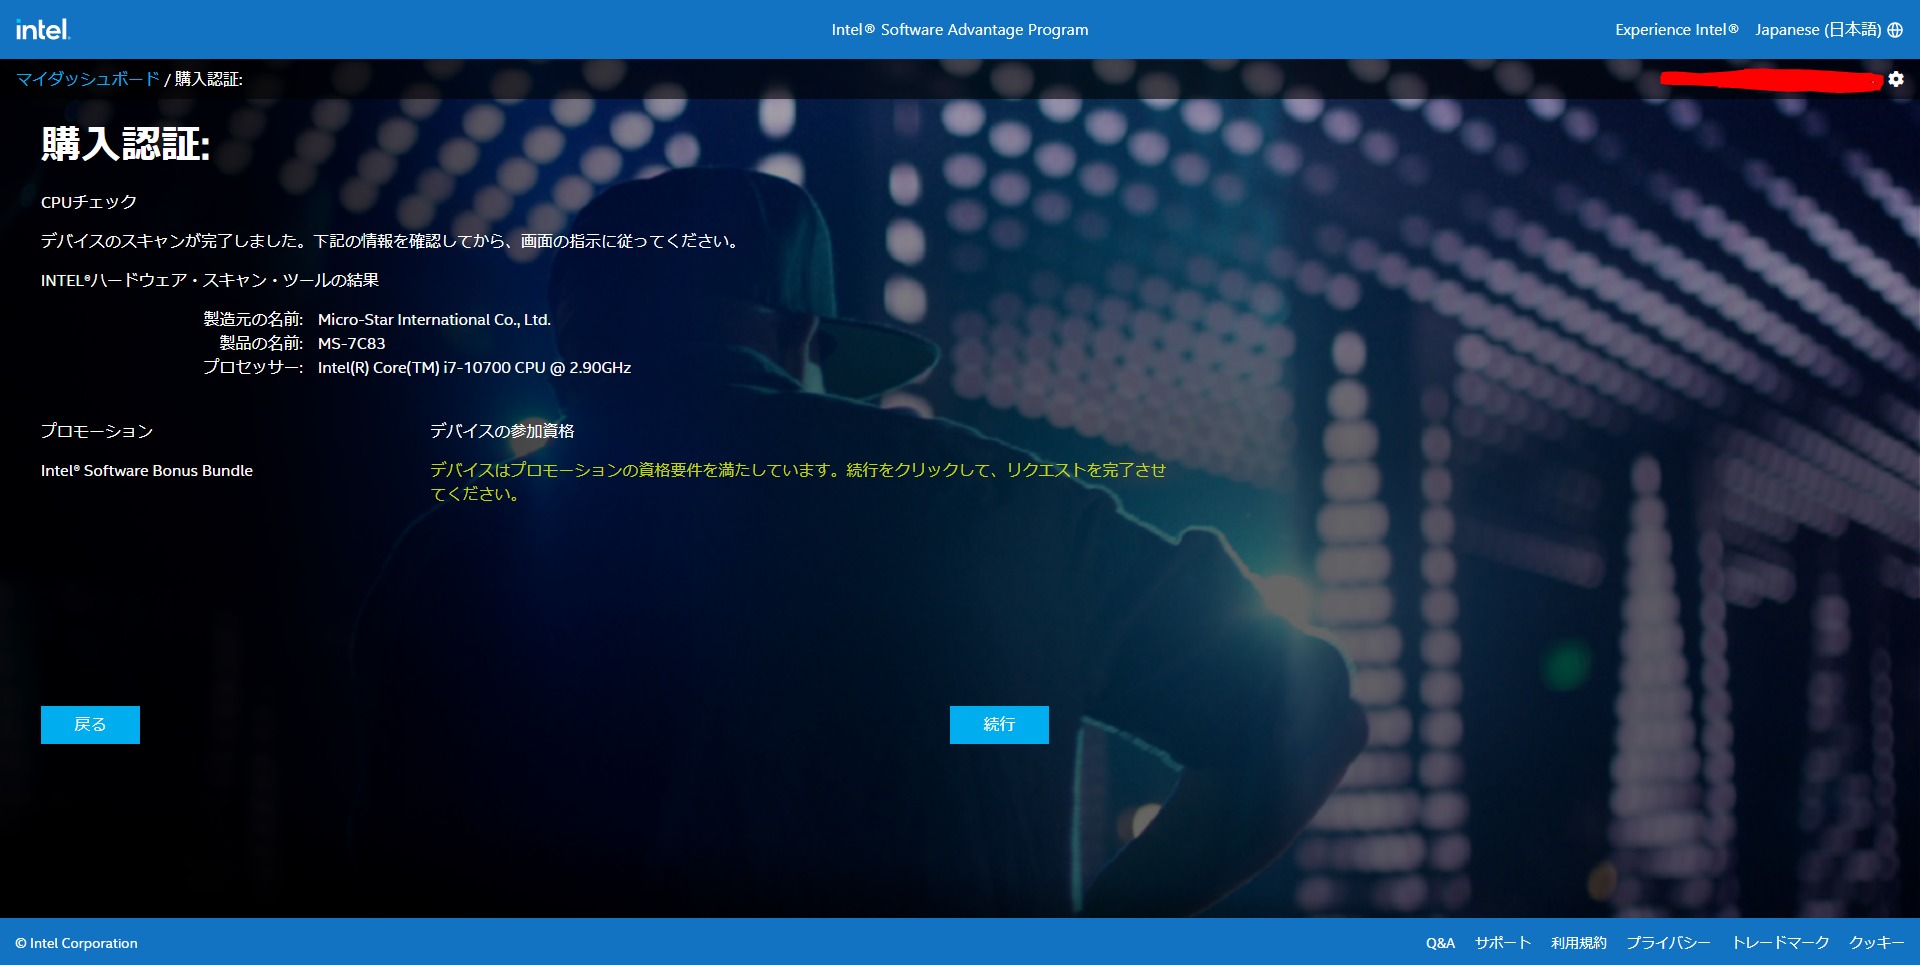
Task: Open the Japanese (日本語) language selector
Action: 1818,30
